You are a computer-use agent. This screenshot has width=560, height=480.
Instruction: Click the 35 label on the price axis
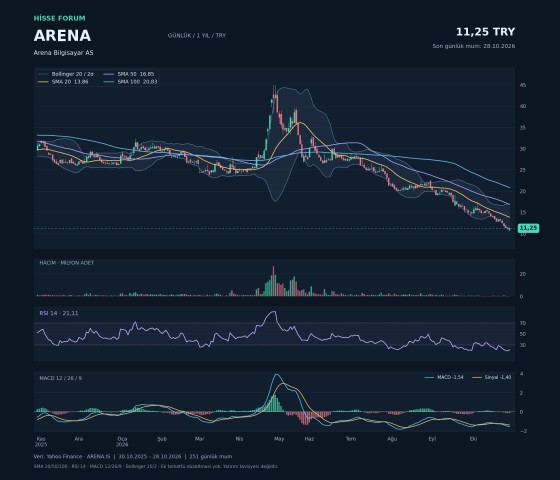point(523,128)
